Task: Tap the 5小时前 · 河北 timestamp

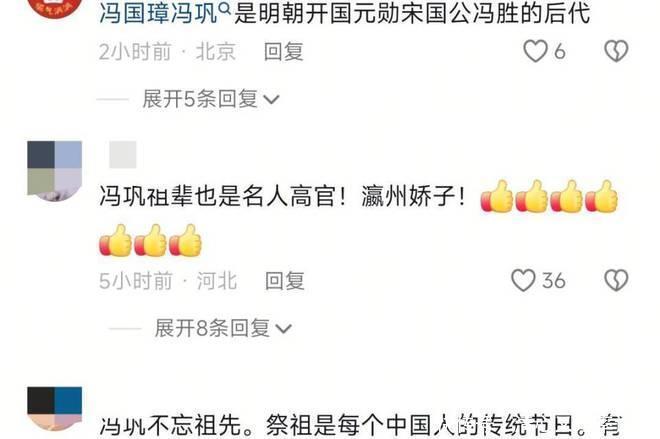Action: point(168,281)
